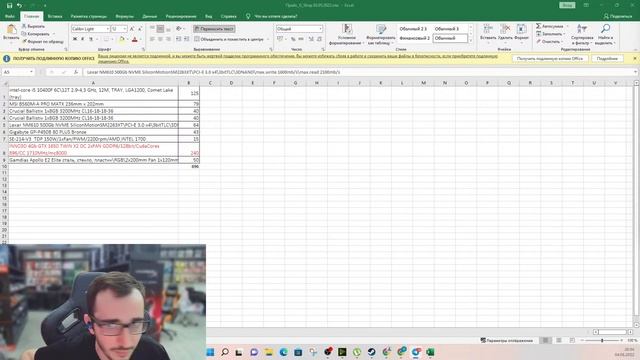
Task: Set middle vertical alignment
Action: (x=160, y=29)
